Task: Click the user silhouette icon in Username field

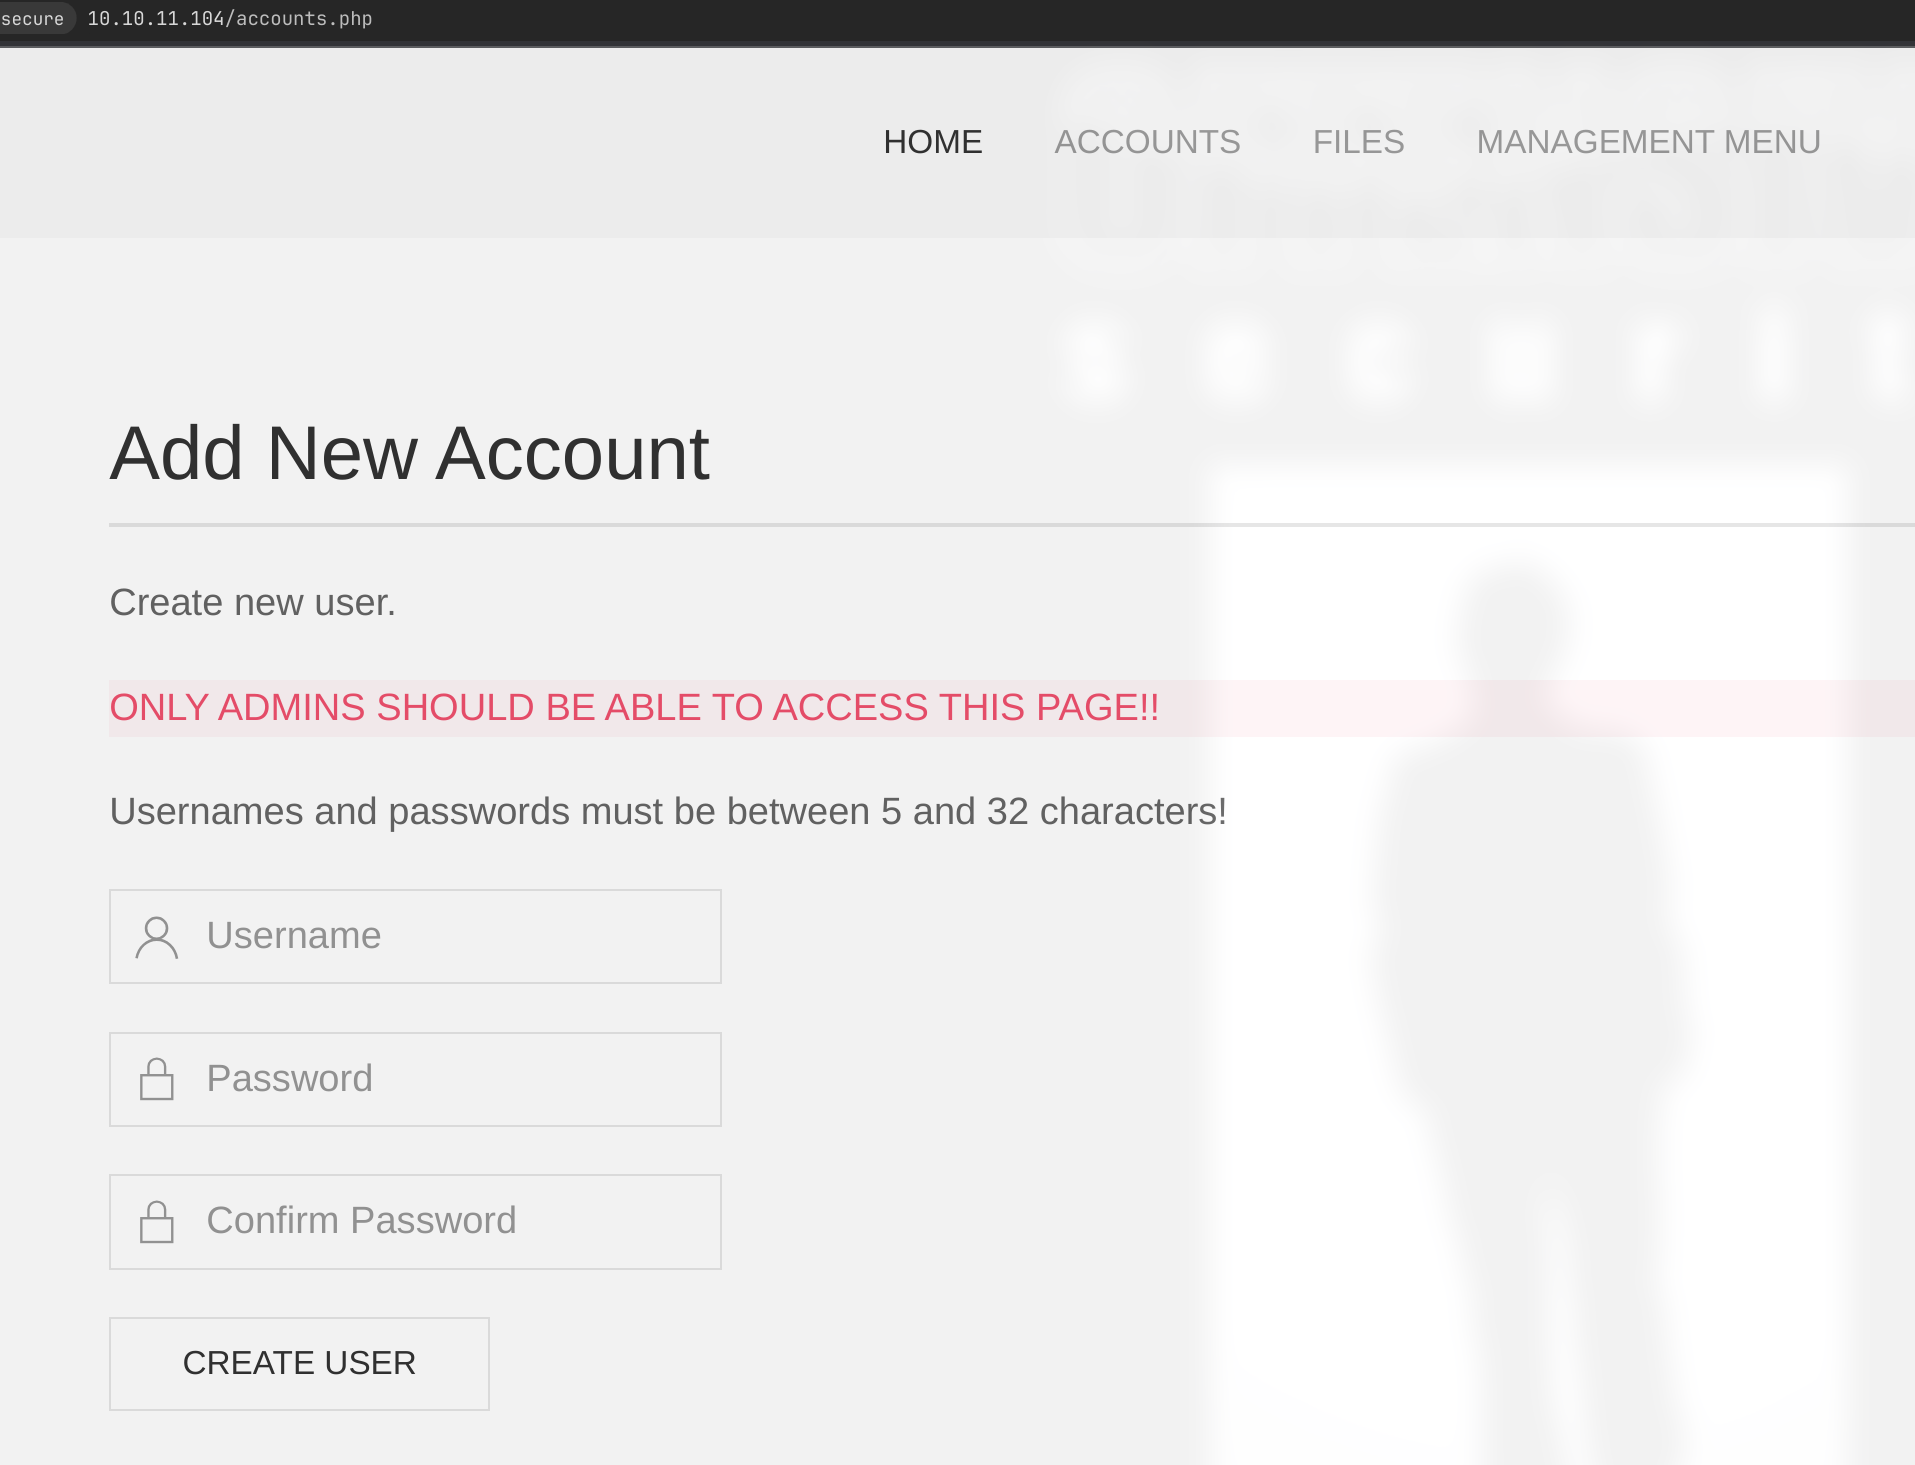Action: [x=157, y=937]
